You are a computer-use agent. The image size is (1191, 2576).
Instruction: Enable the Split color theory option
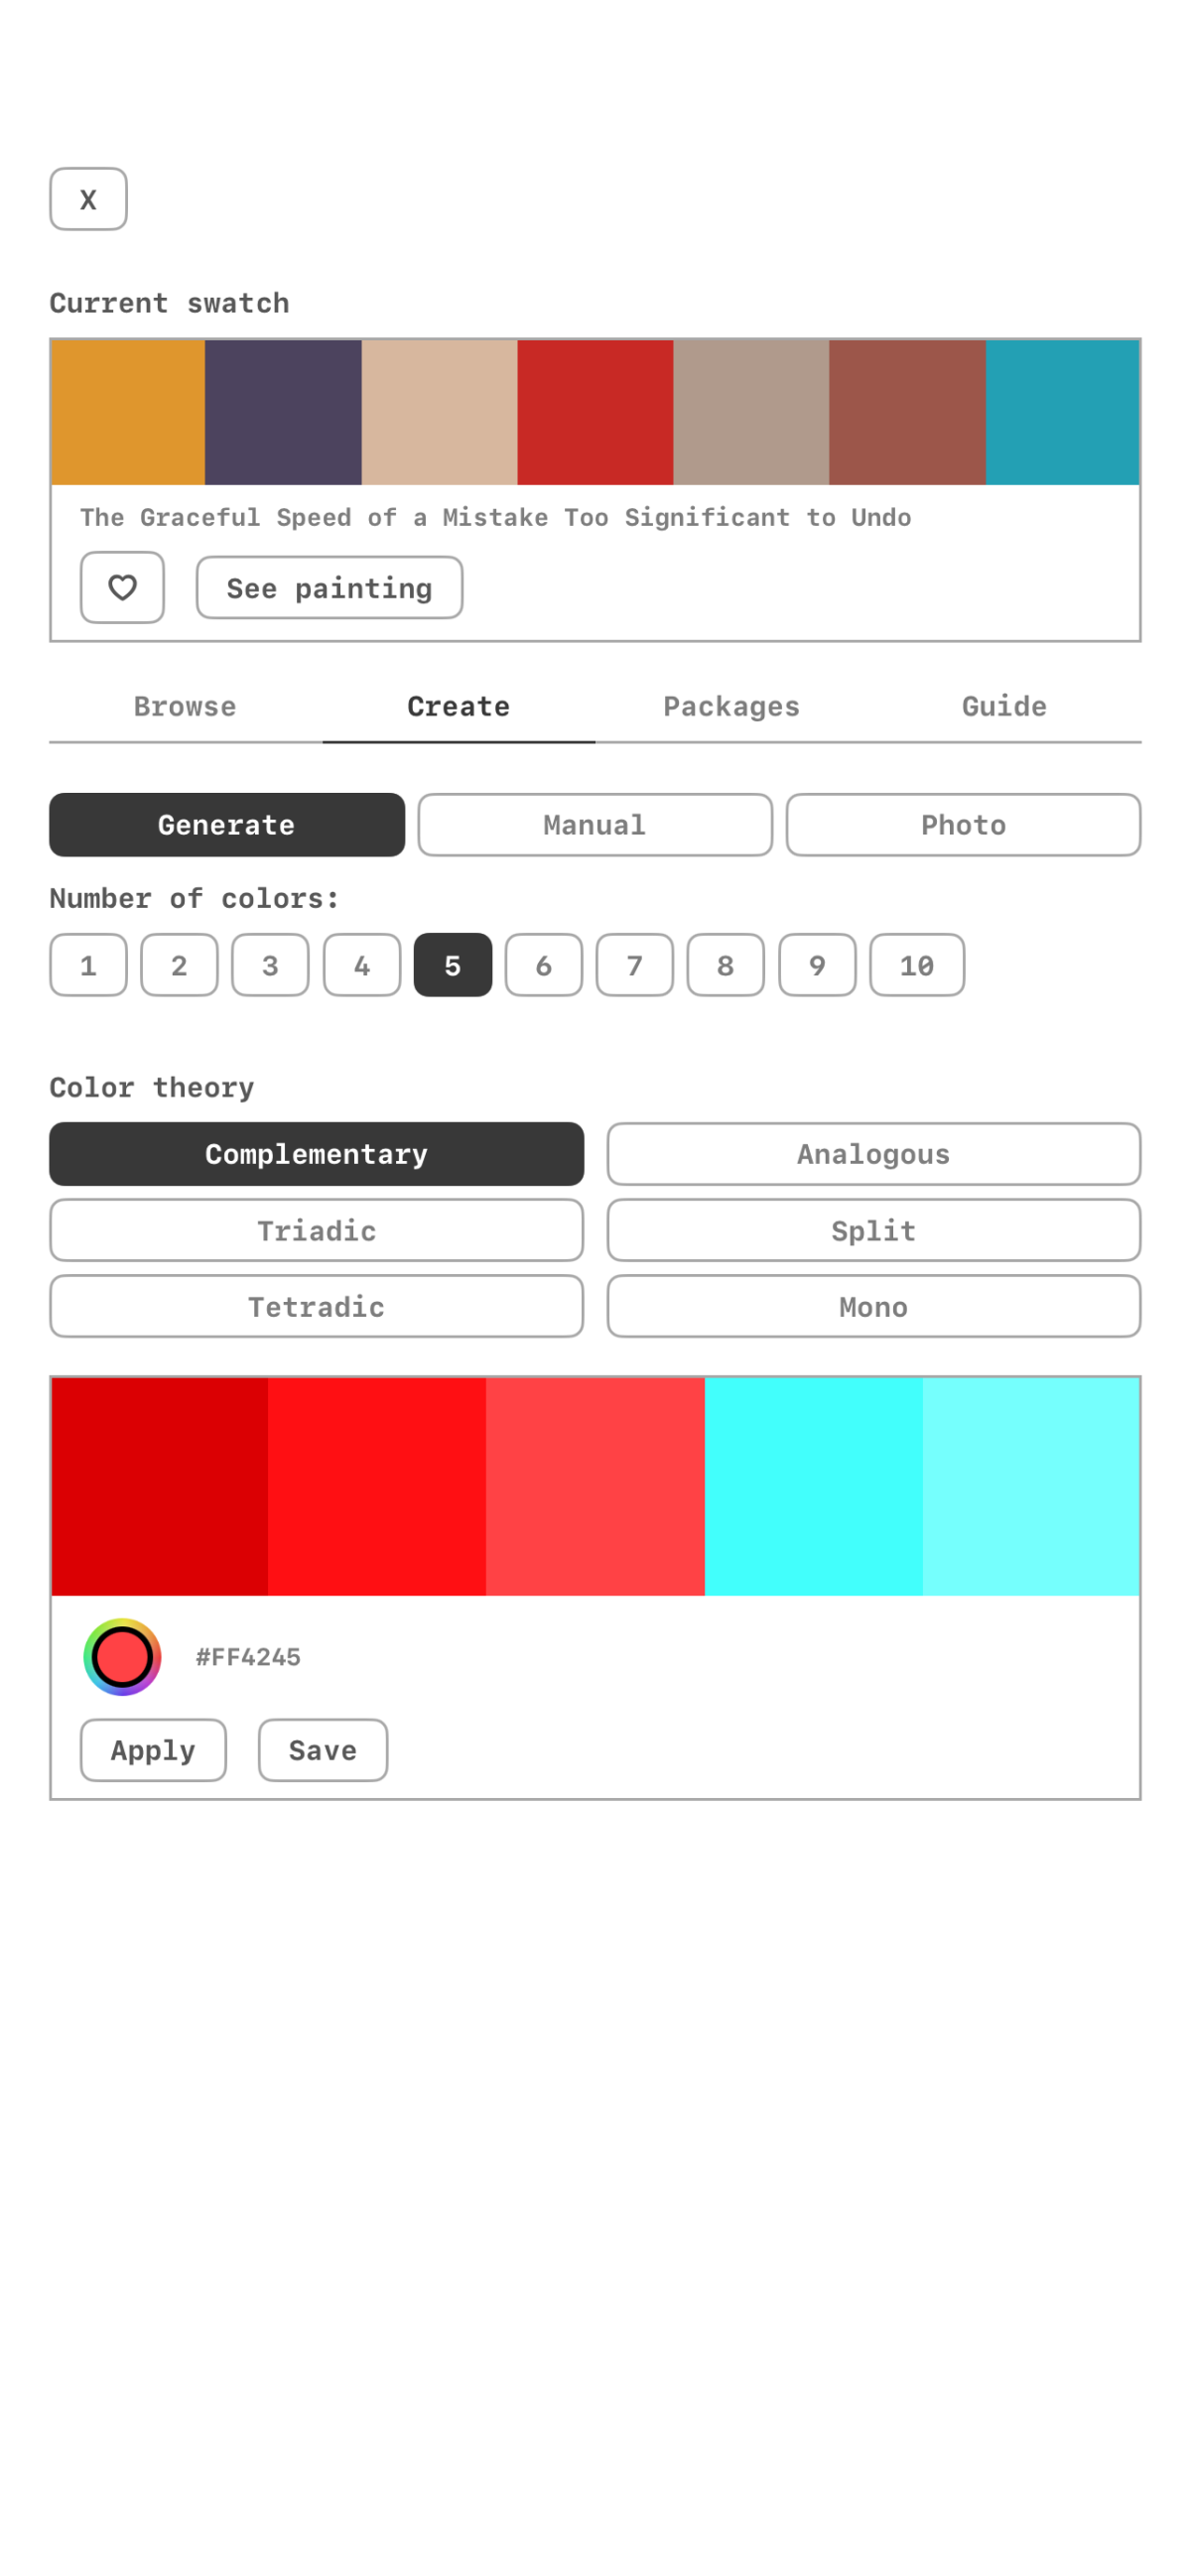coord(872,1230)
